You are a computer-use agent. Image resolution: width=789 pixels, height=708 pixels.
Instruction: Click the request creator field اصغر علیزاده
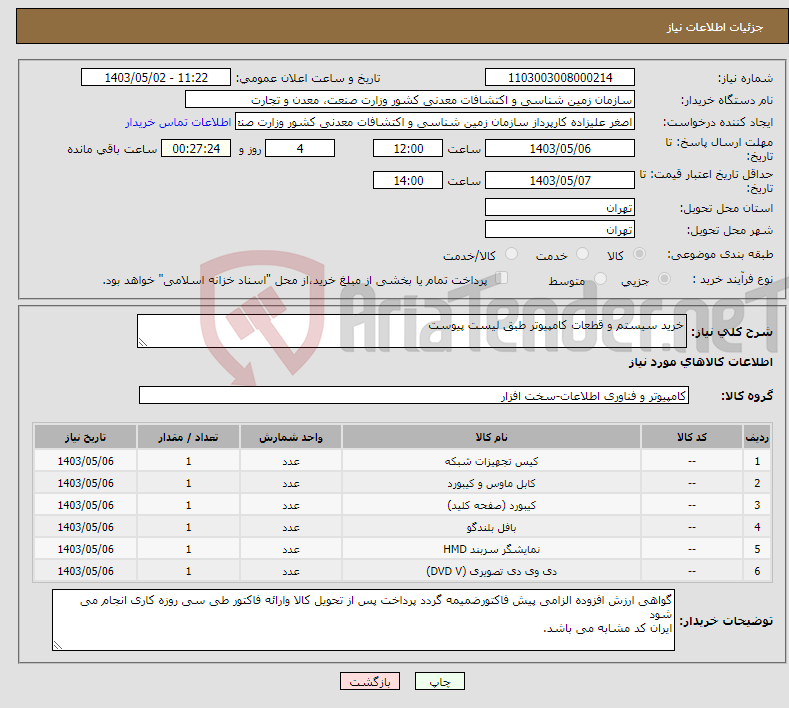point(435,122)
